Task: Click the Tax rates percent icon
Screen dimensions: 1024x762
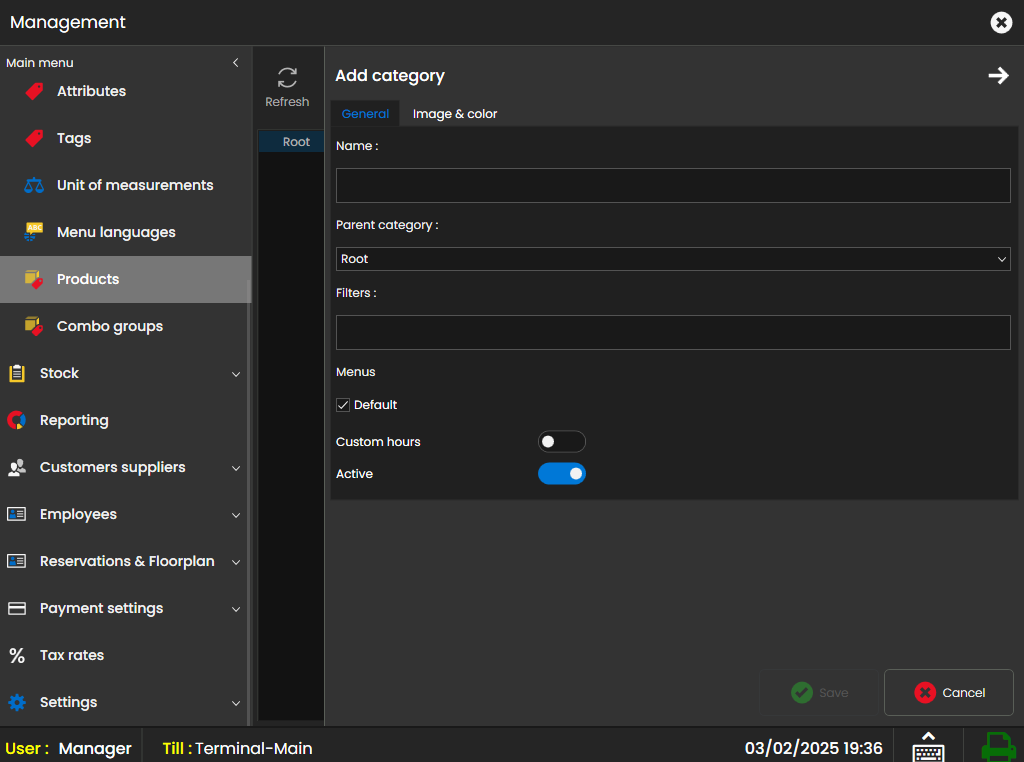Action: pos(17,656)
